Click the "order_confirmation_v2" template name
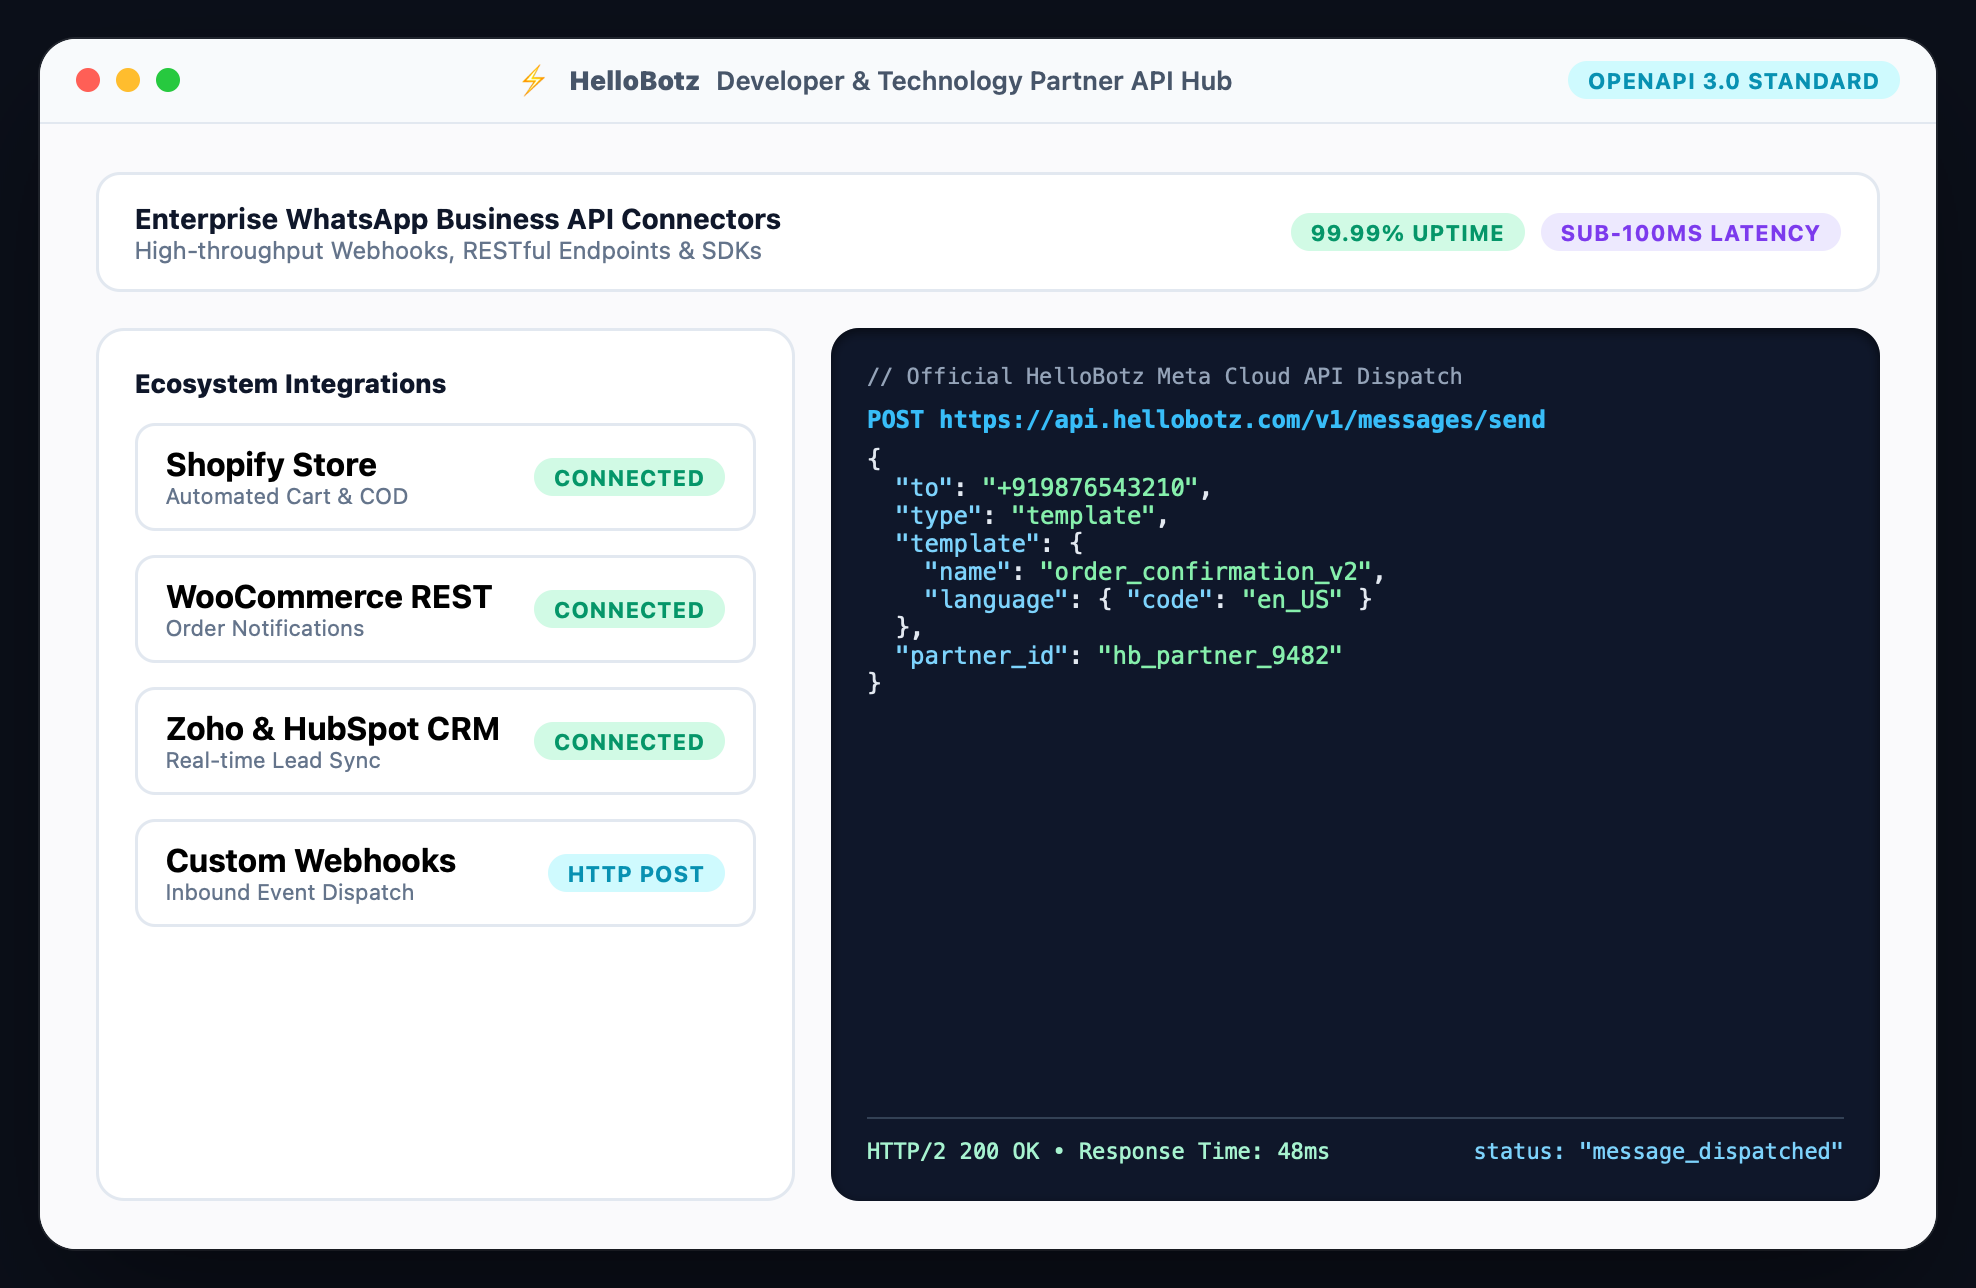Screen dimensions: 1976x1288 pos(1205,572)
